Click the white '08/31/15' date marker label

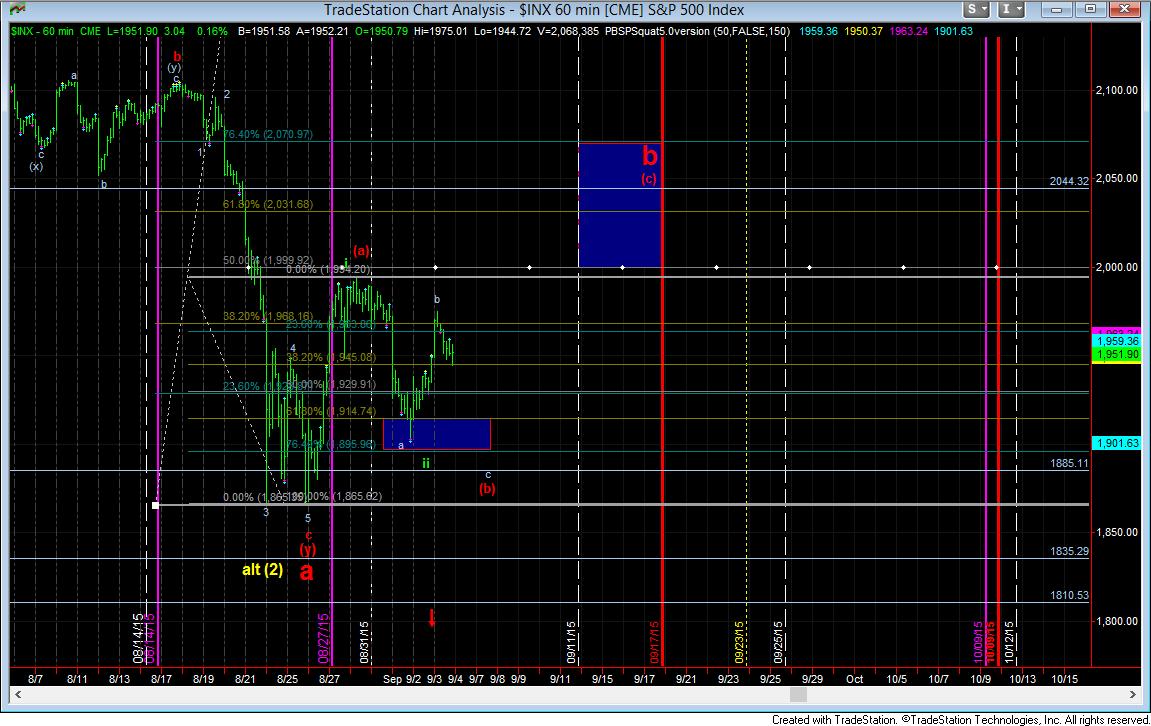click(x=364, y=642)
